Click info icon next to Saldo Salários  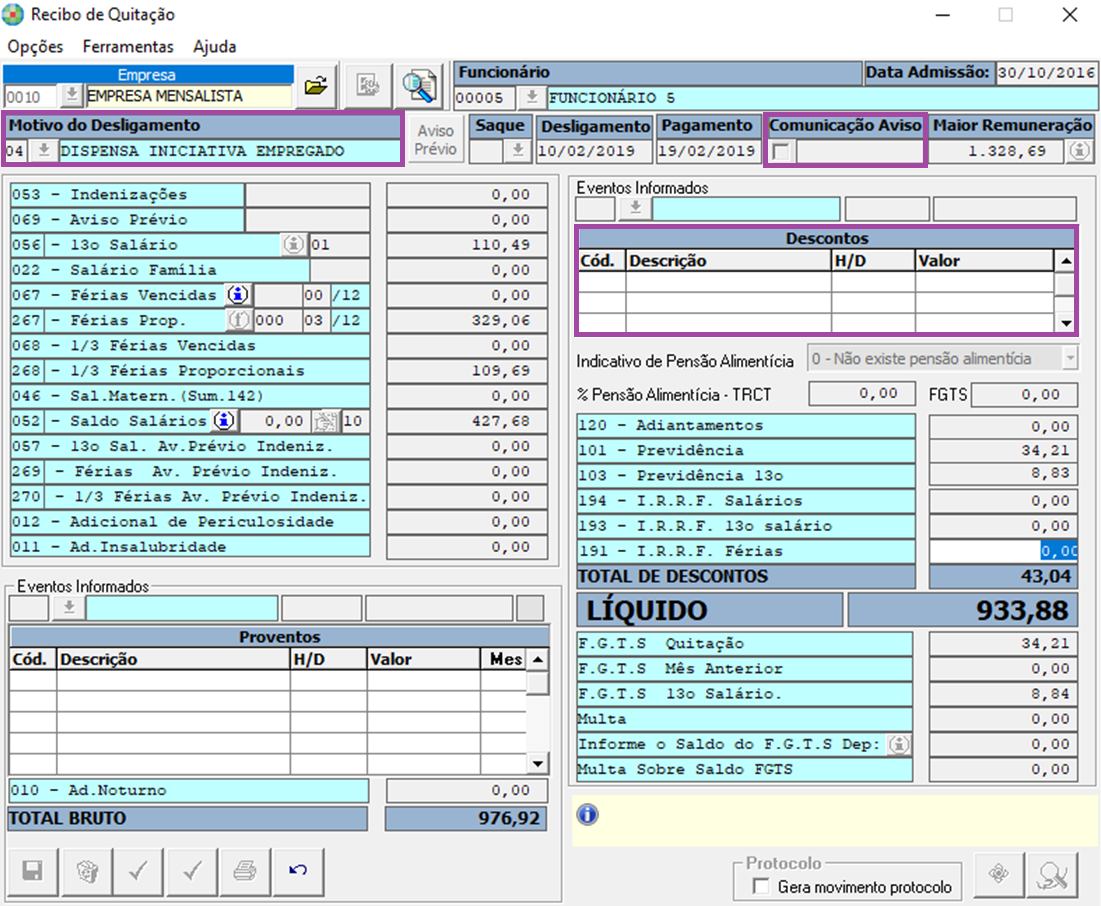224,421
